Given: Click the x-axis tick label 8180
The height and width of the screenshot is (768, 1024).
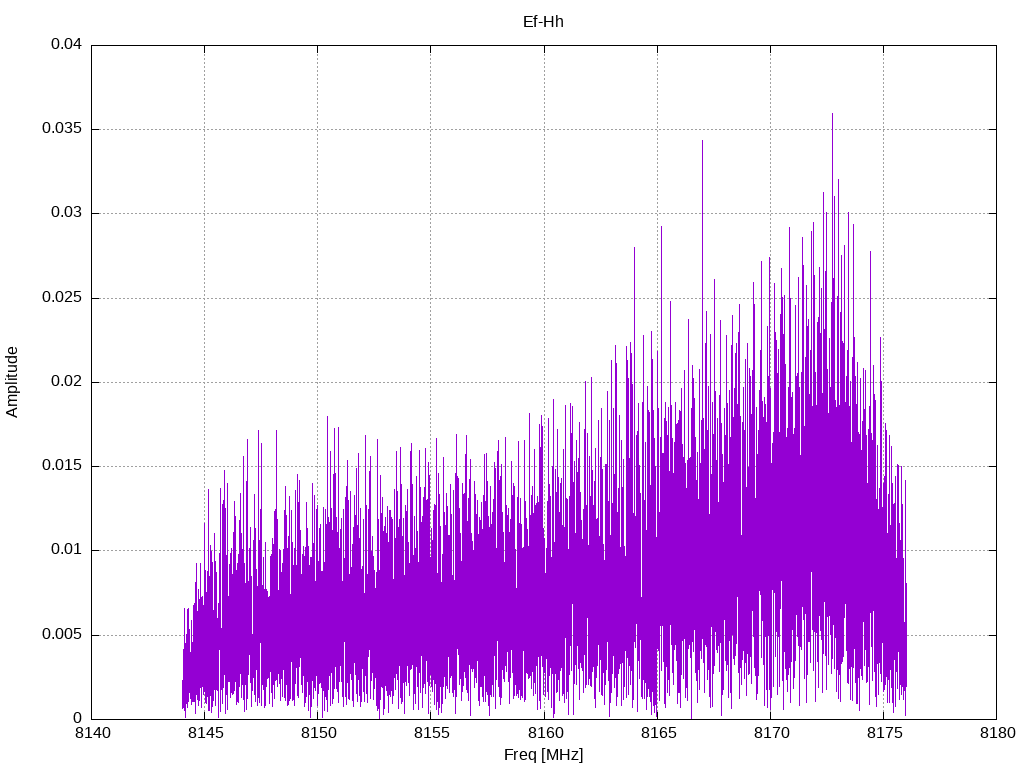Looking at the screenshot, I should click(x=998, y=733).
